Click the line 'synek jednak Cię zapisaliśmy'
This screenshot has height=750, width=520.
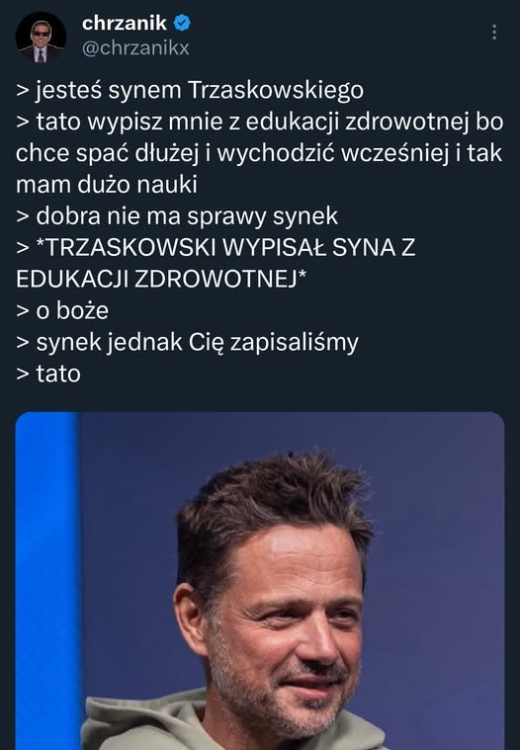click(187, 343)
